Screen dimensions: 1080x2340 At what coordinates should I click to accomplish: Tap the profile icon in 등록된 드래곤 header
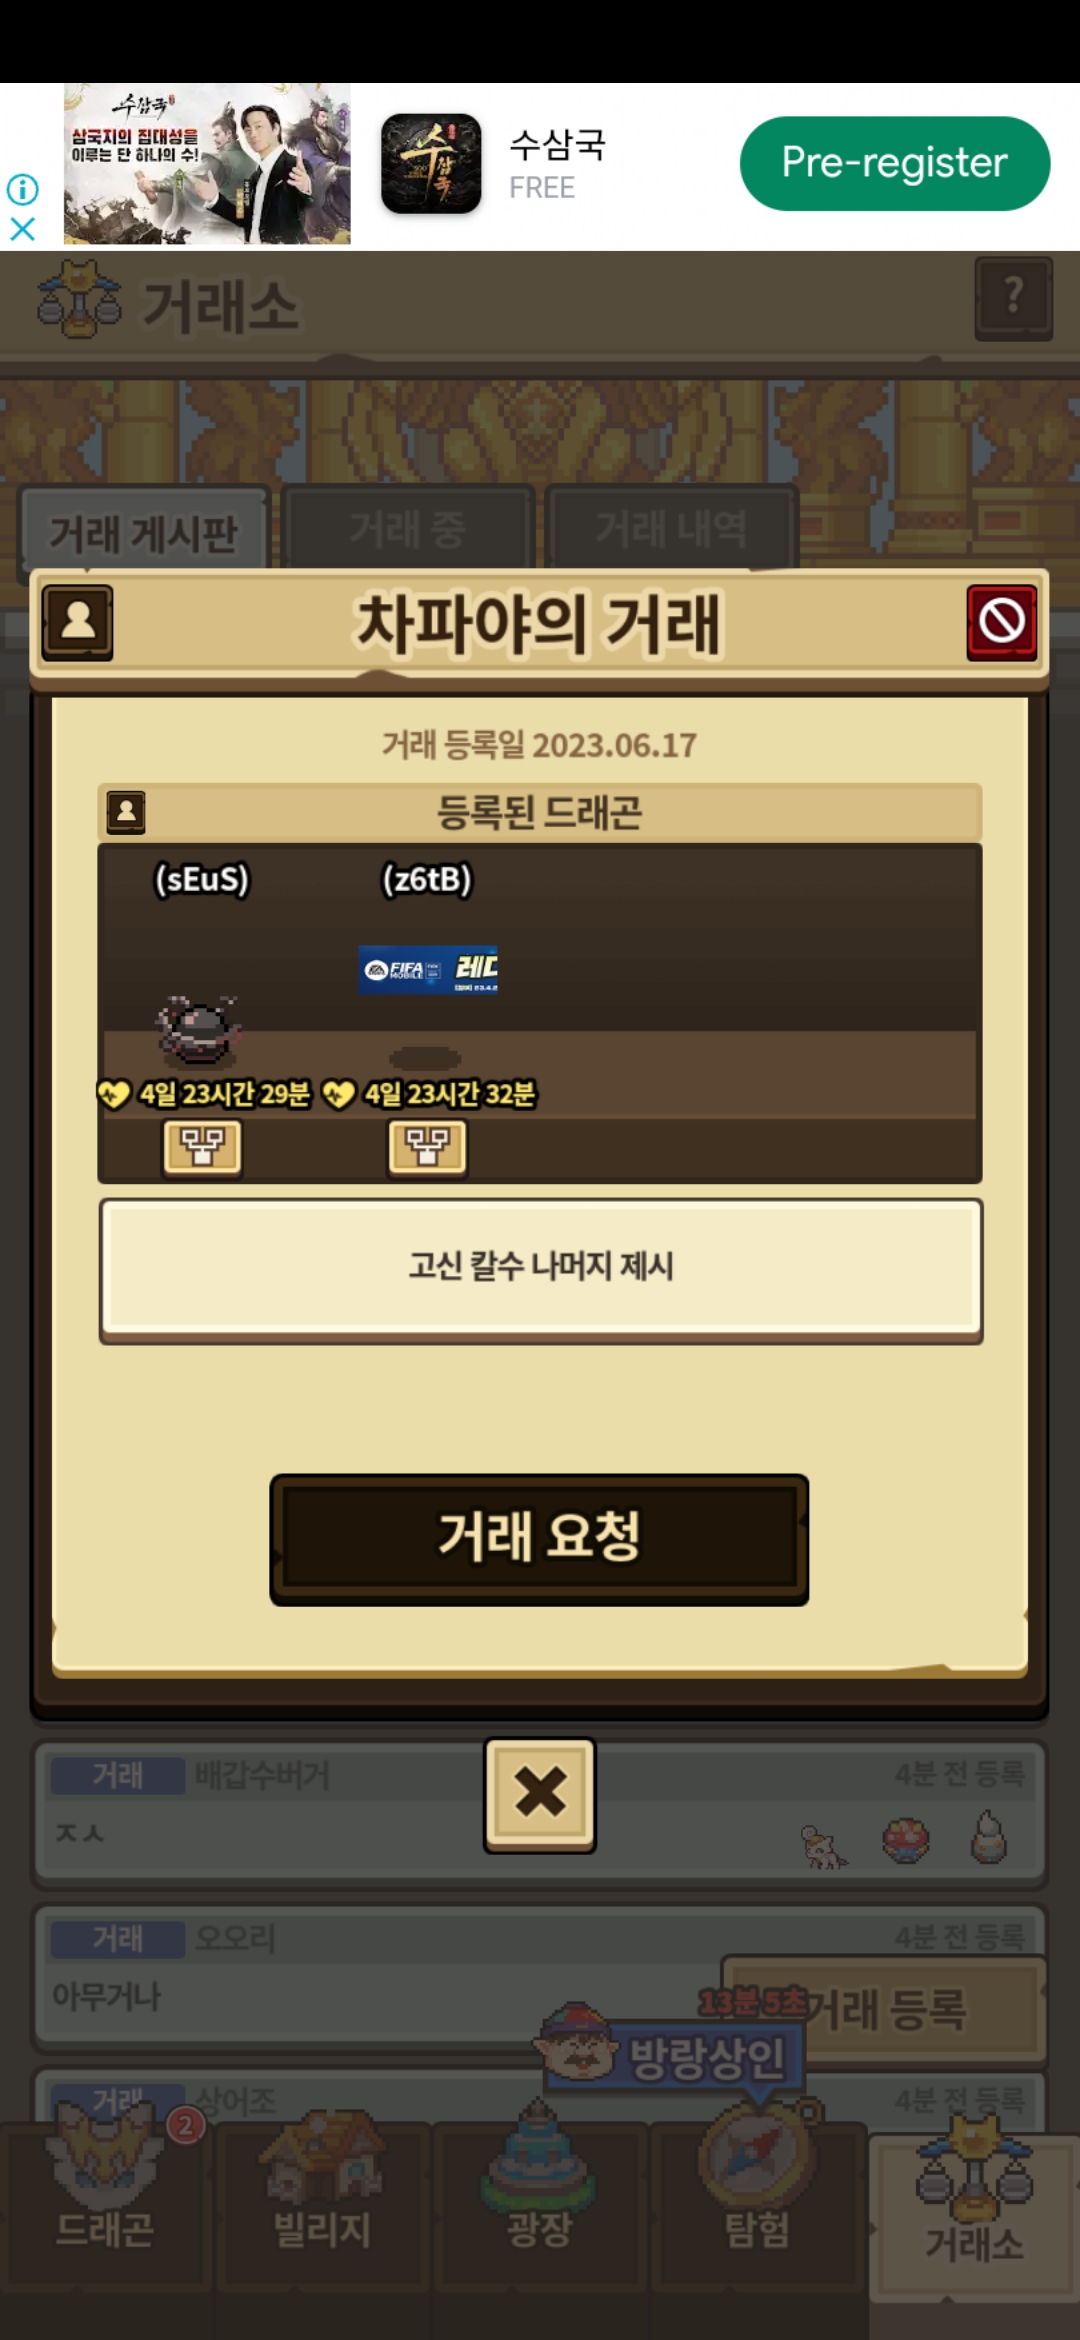point(126,812)
